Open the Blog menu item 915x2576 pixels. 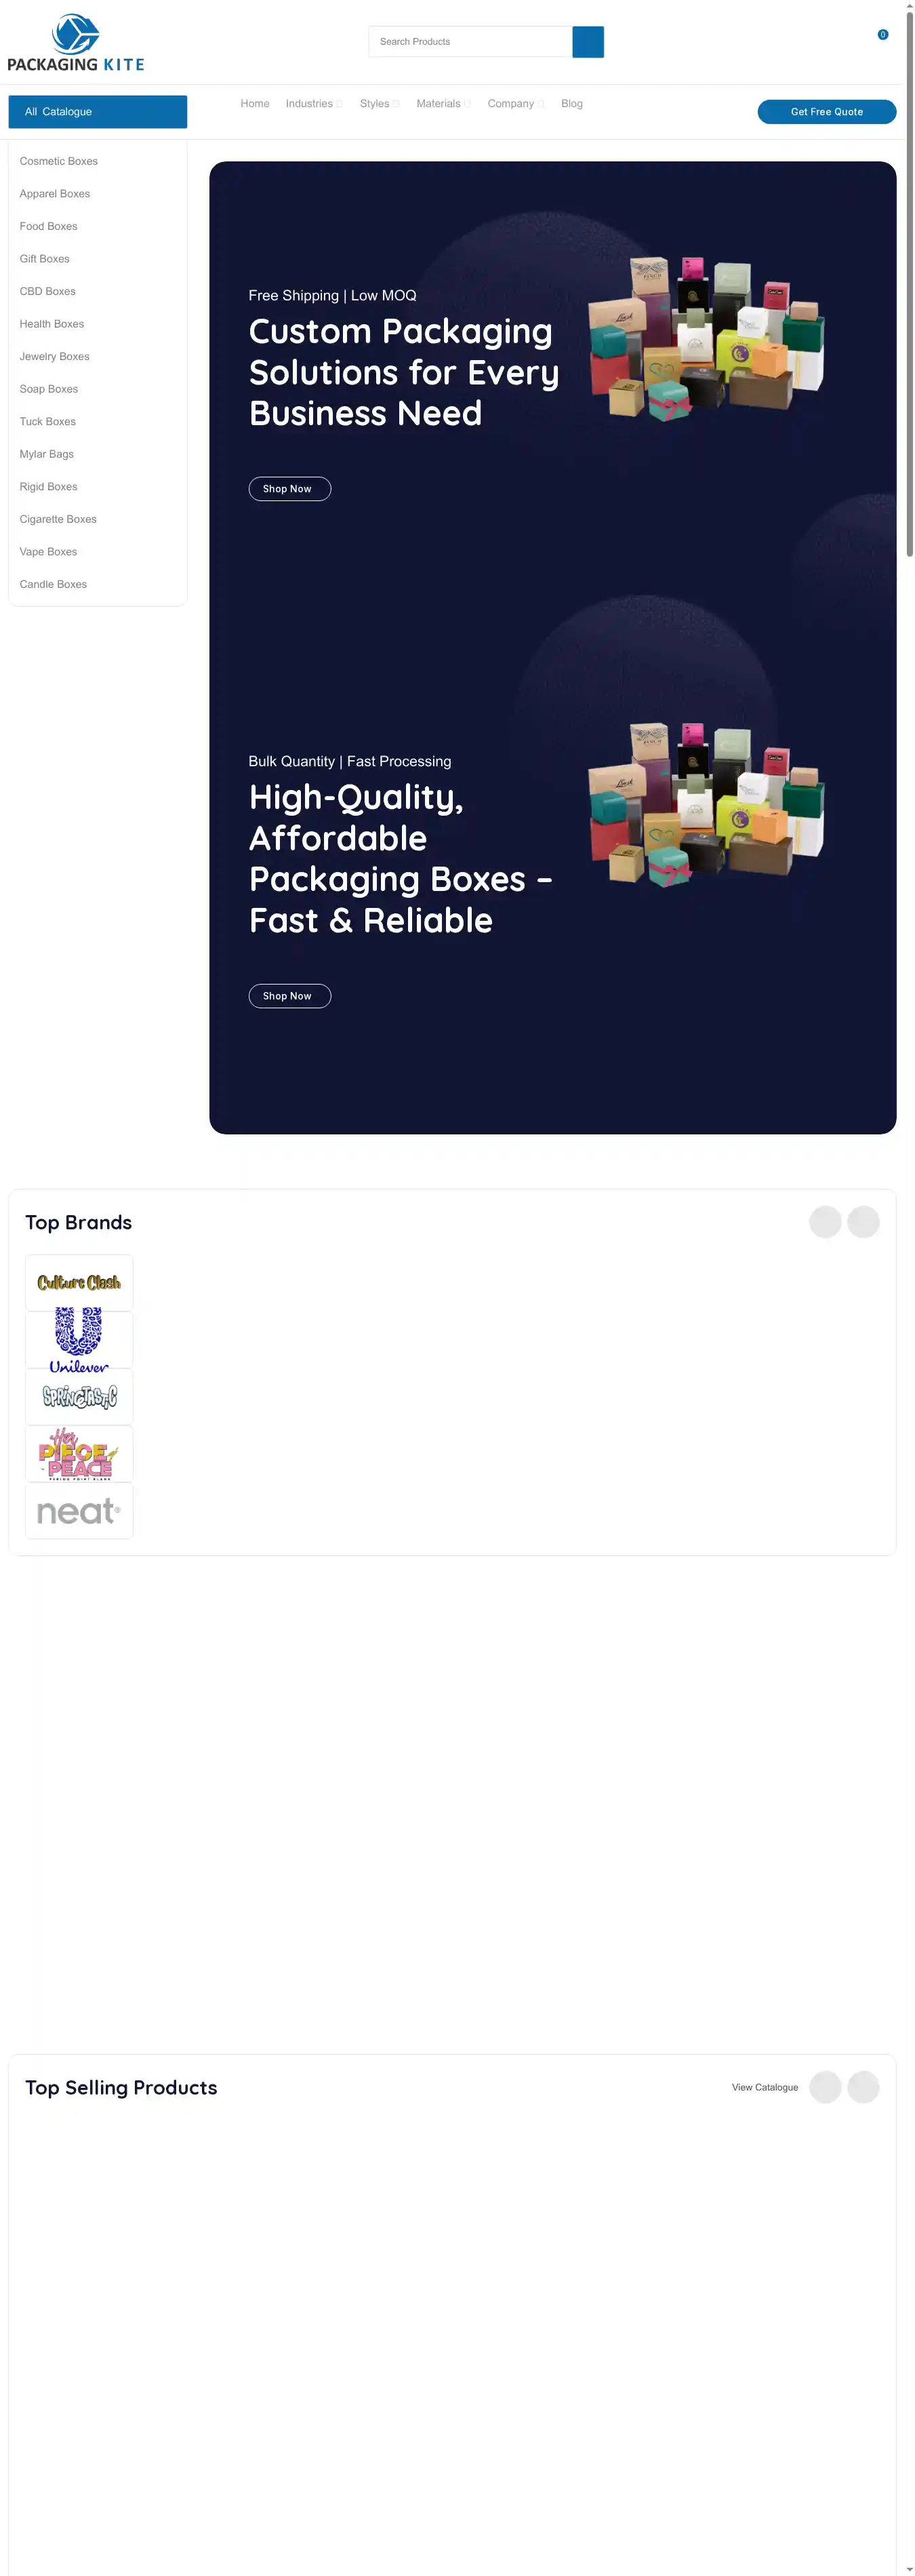tap(572, 104)
